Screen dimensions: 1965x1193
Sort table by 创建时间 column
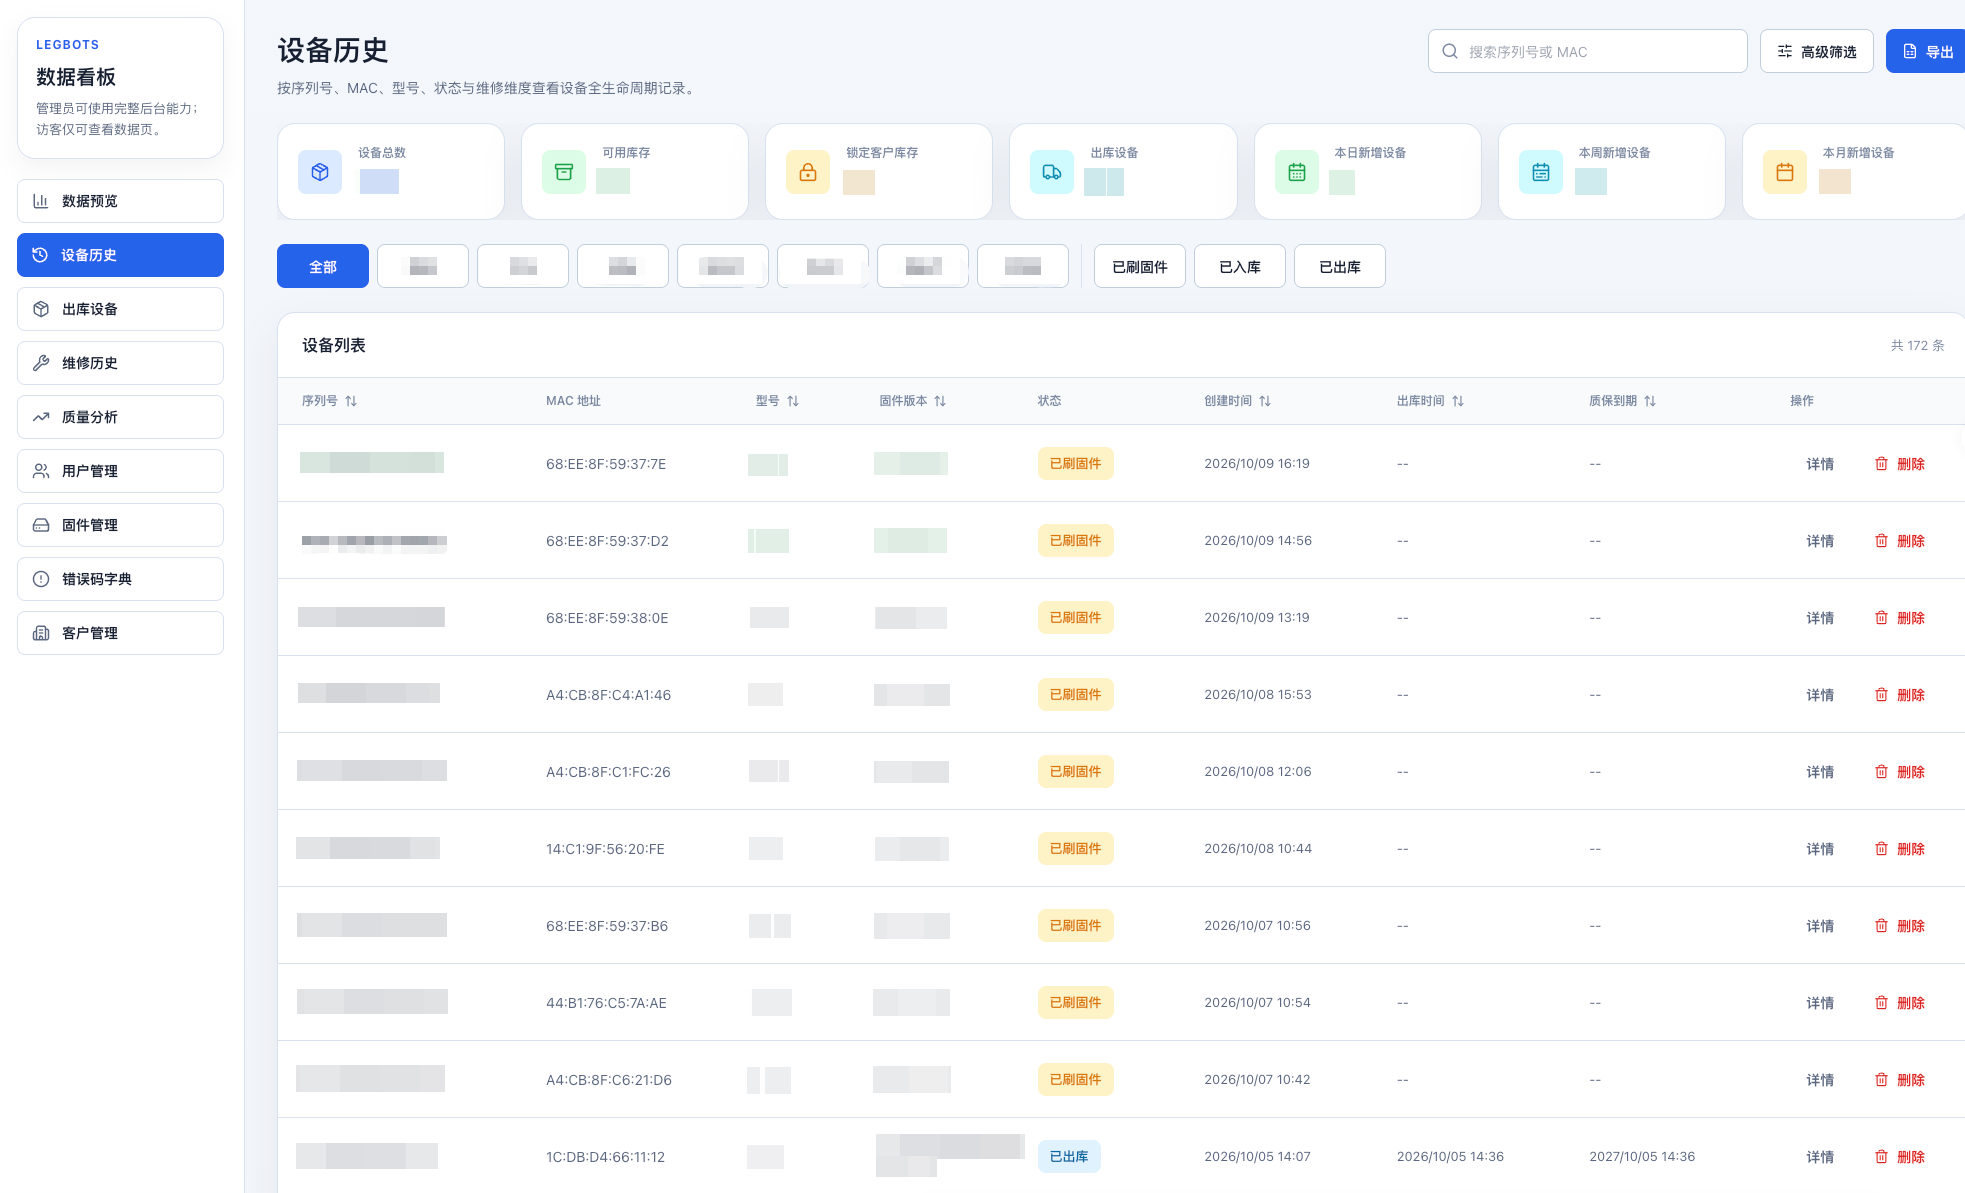coord(1265,401)
